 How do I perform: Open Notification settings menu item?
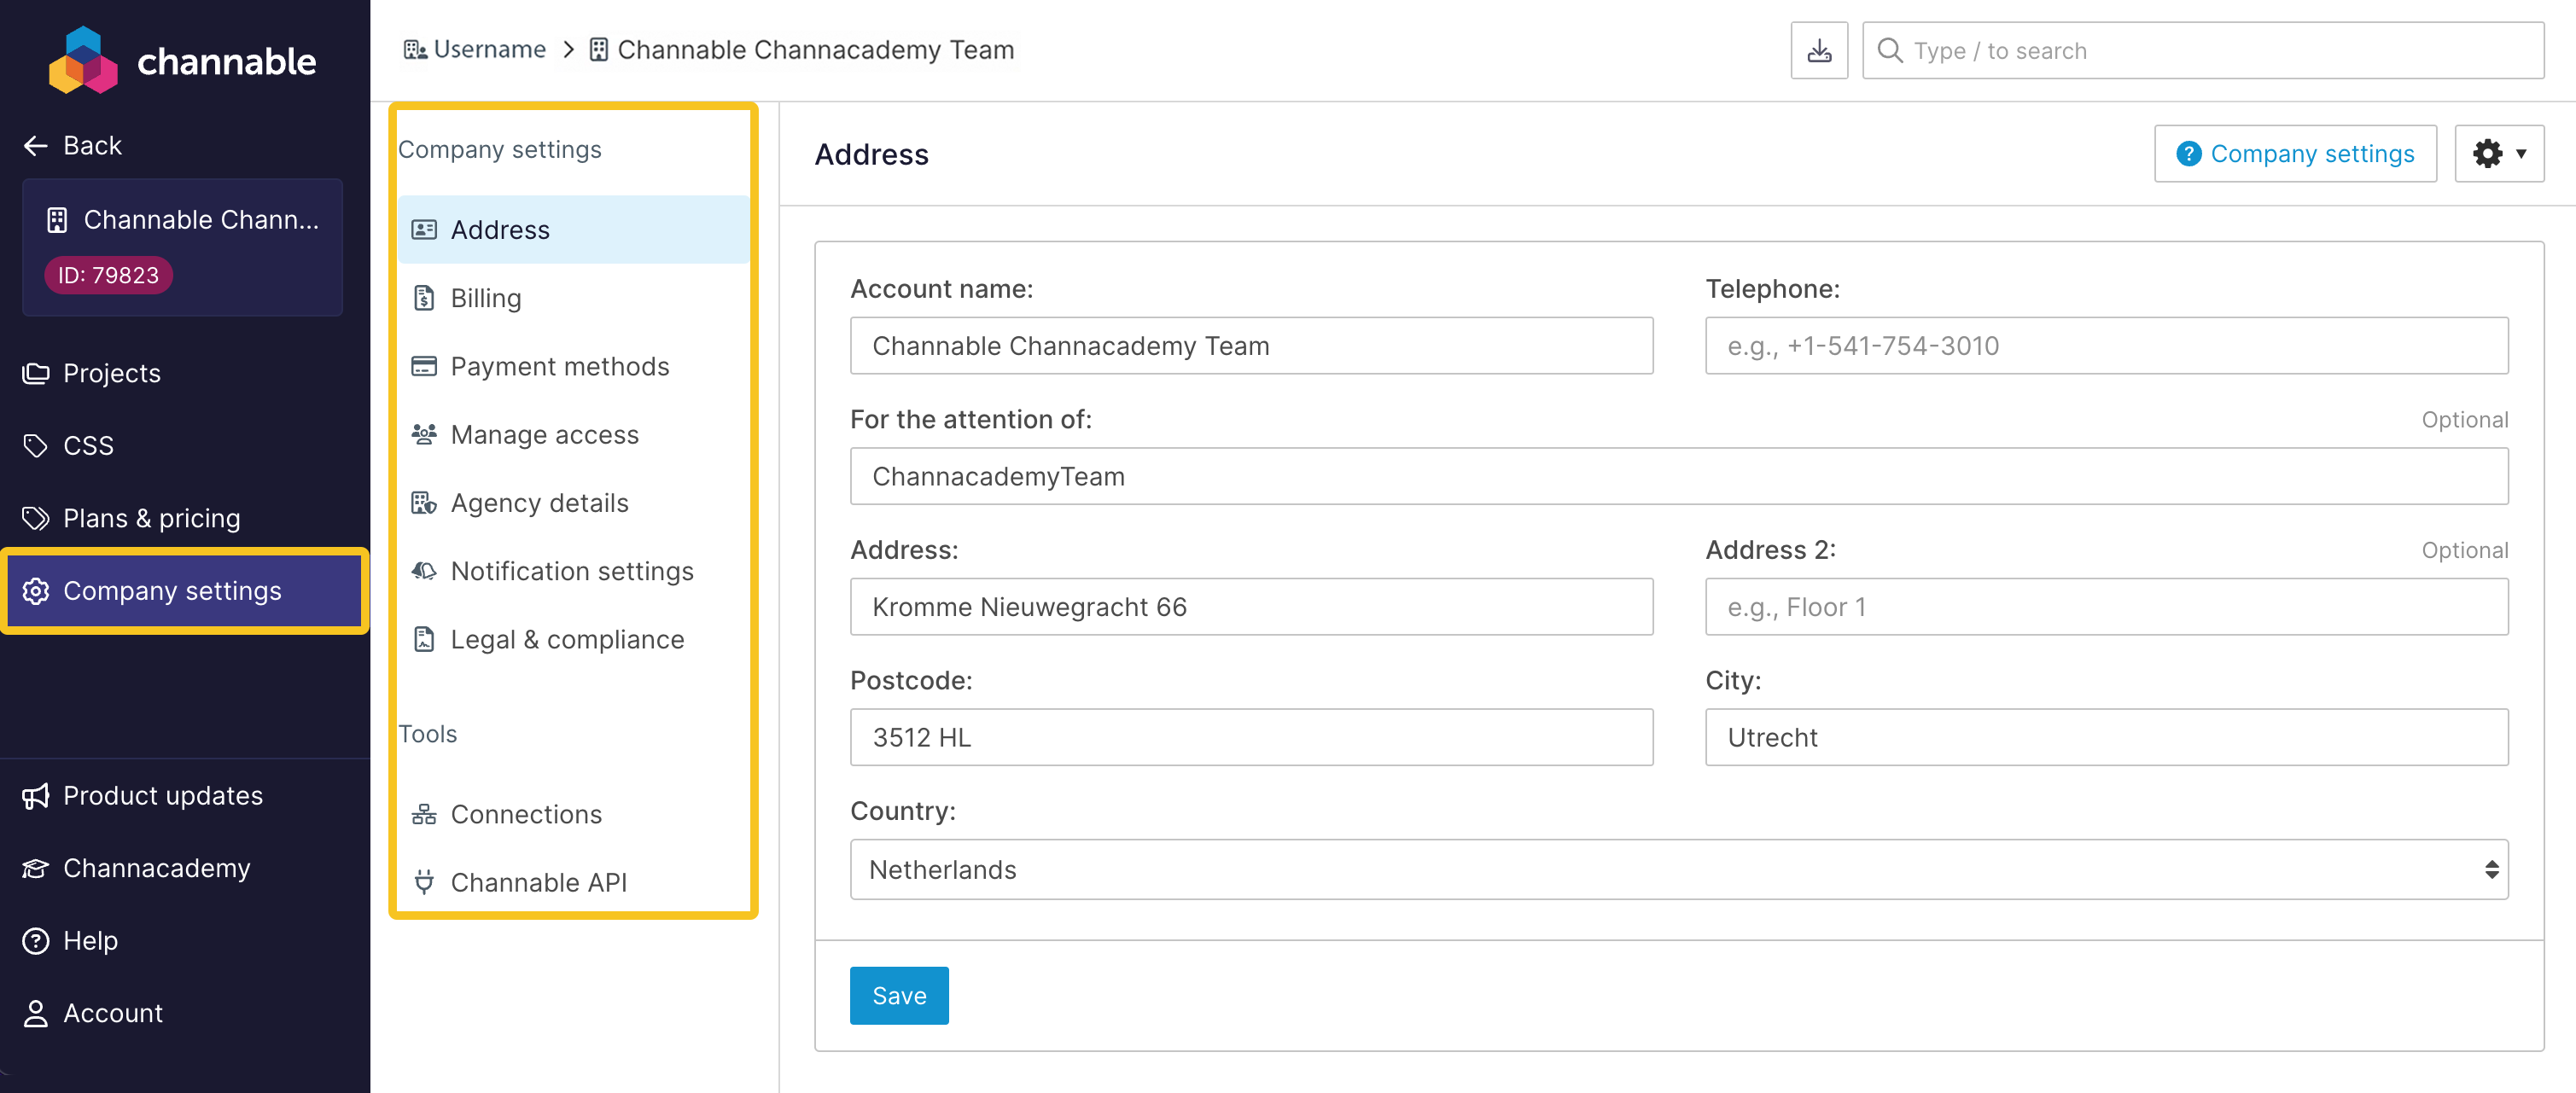571,571
